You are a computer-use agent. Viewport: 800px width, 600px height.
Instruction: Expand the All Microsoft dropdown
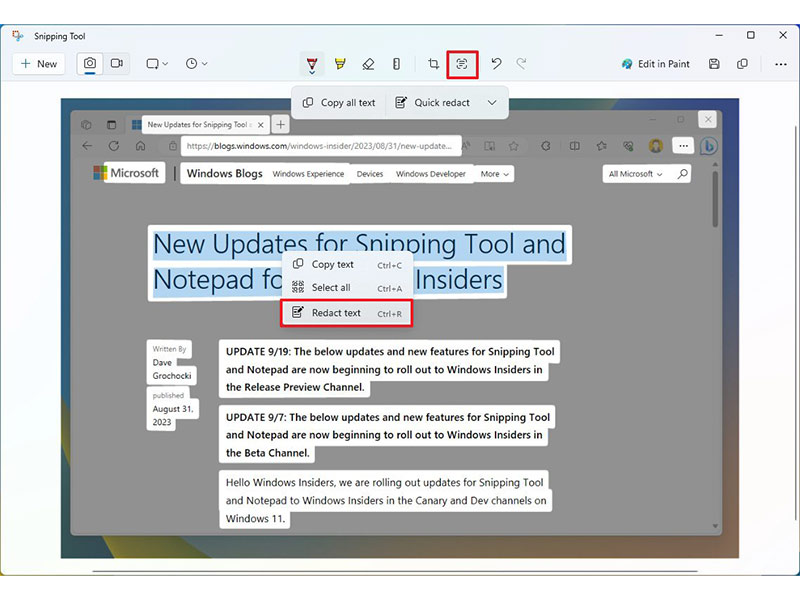coord(635,174)
